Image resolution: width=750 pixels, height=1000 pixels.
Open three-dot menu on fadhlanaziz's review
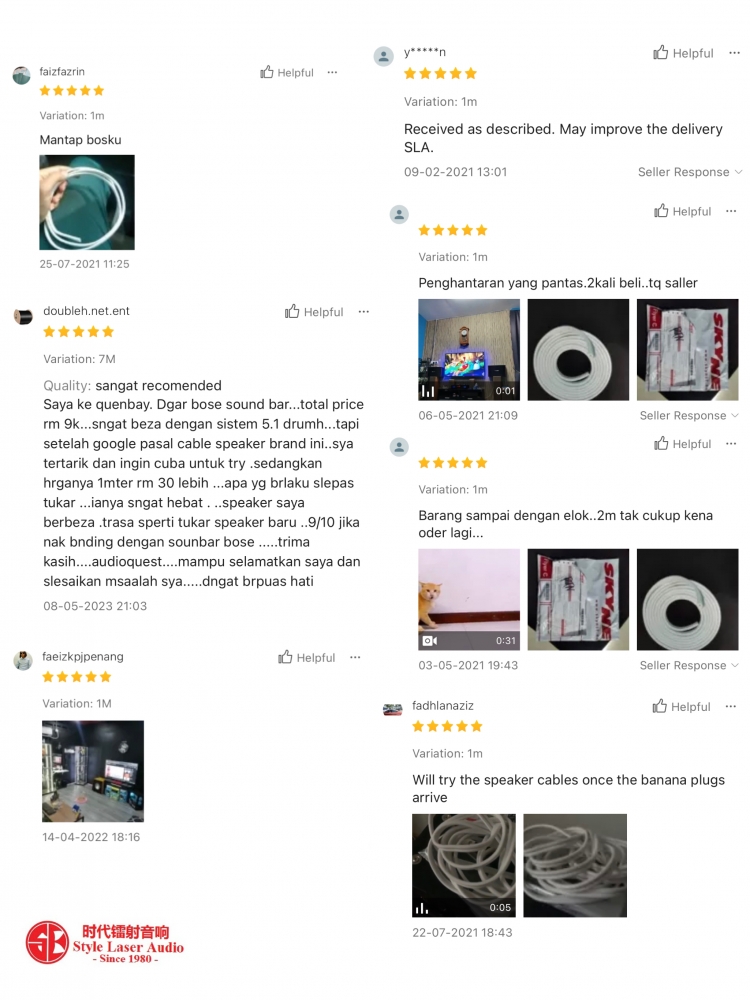[731, 706]
